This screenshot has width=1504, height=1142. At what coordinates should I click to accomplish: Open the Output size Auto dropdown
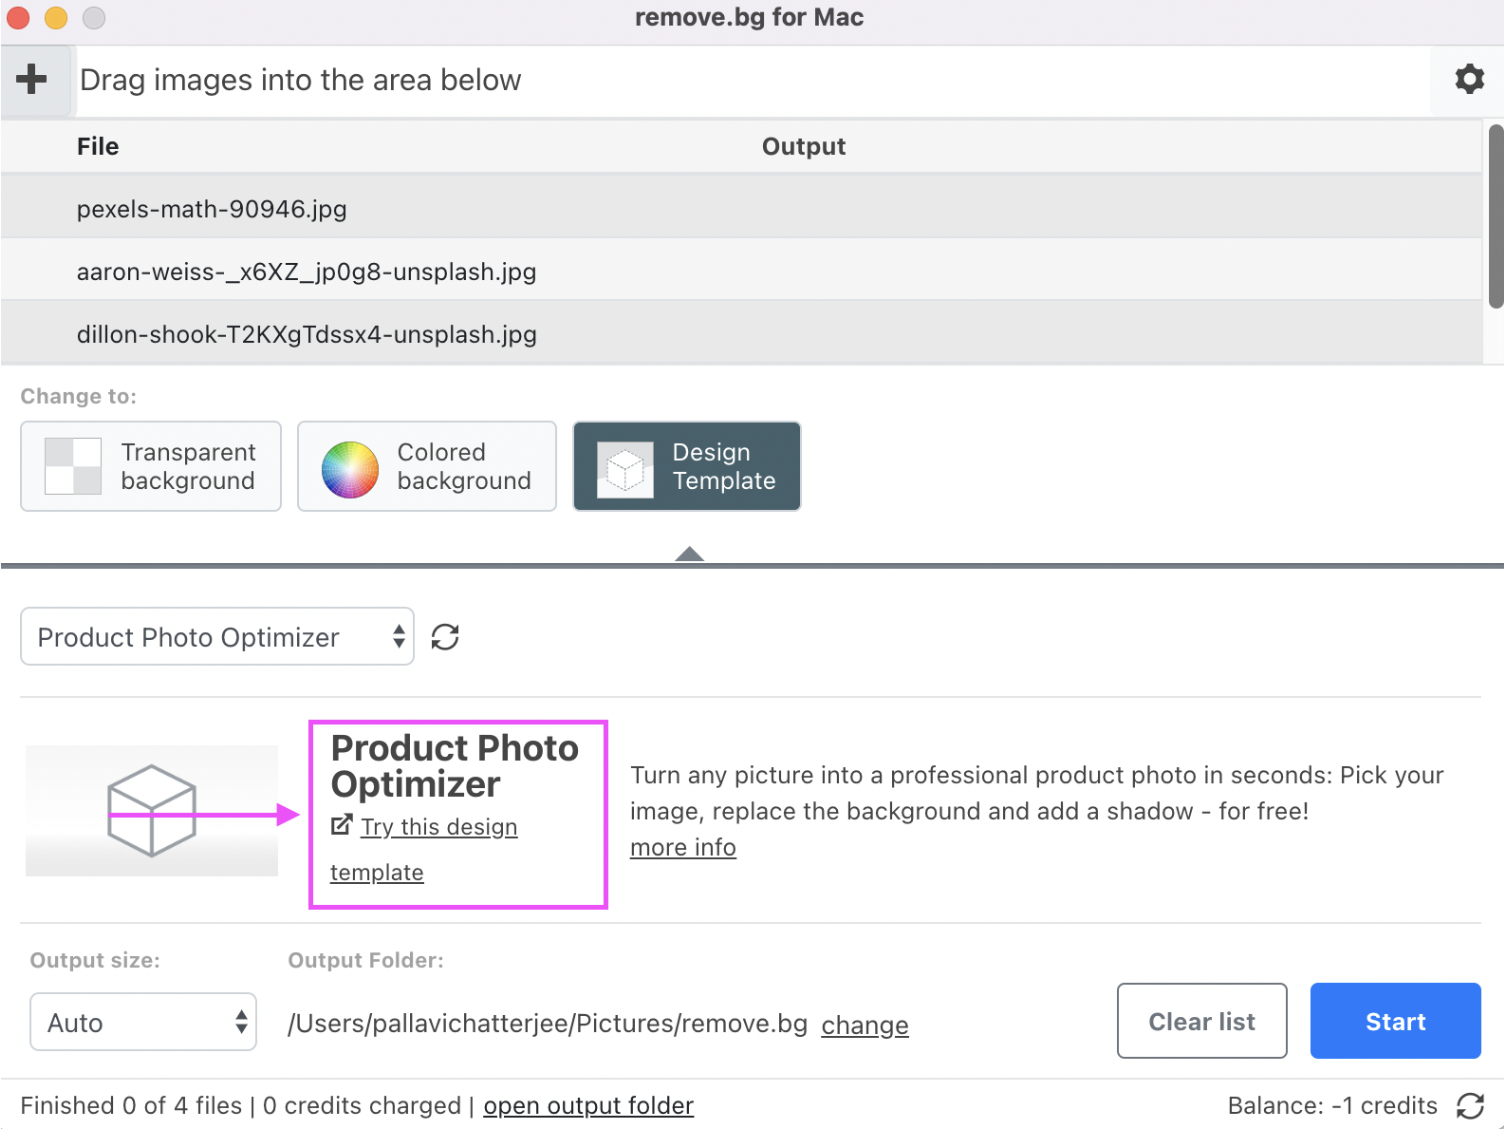[143, 1022]
